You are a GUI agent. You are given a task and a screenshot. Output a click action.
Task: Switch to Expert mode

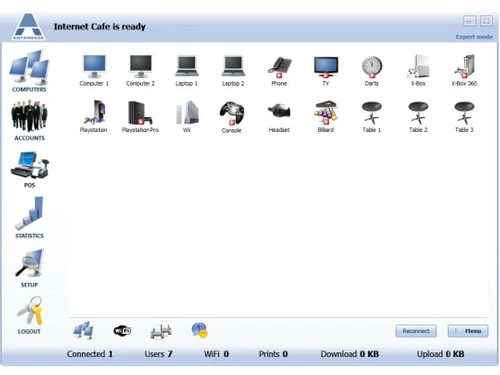(x=474, y=37)
